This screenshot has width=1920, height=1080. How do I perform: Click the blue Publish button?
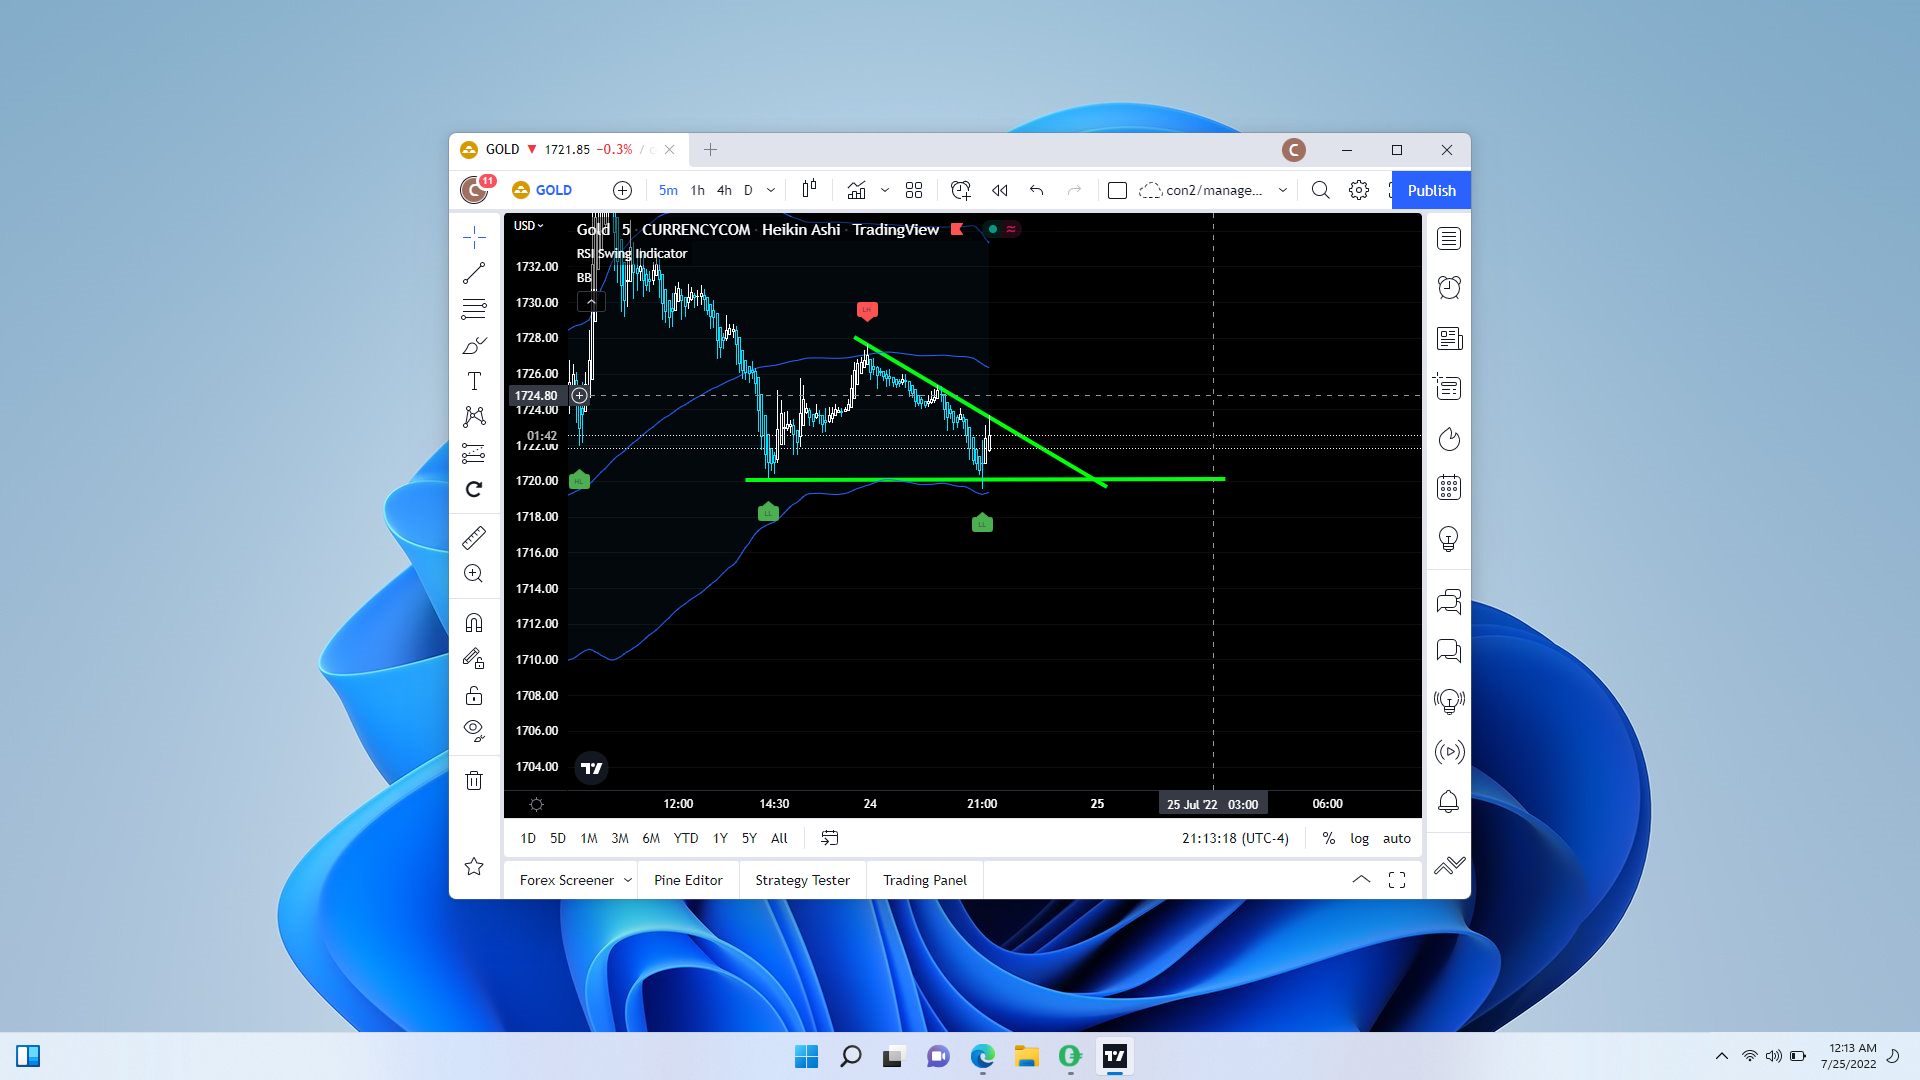point(1431,190)
